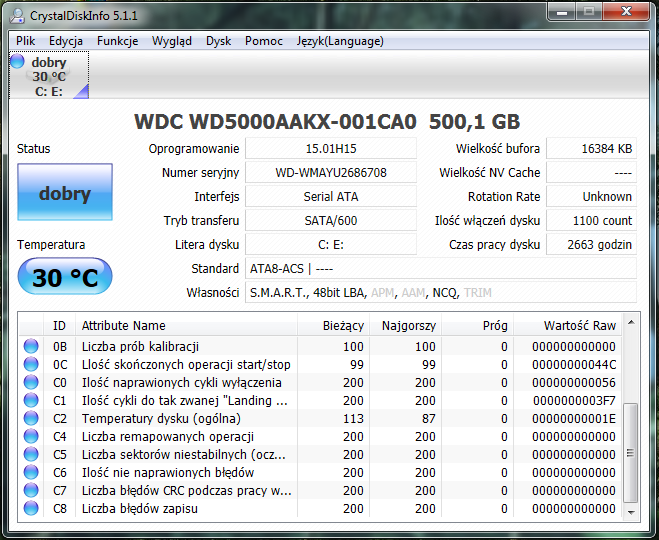Click the status orb in row C6
The width and height of the screenshot is (659, 540).
click(x=31, y=473)
